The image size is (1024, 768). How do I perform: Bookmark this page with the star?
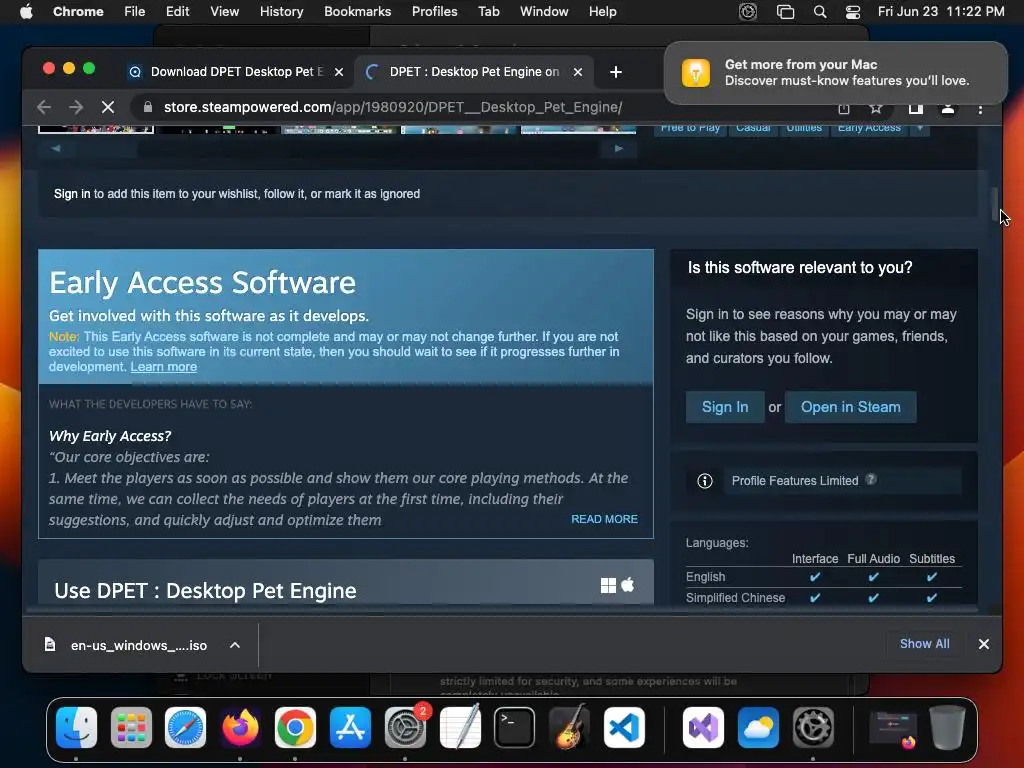point(876,108)
